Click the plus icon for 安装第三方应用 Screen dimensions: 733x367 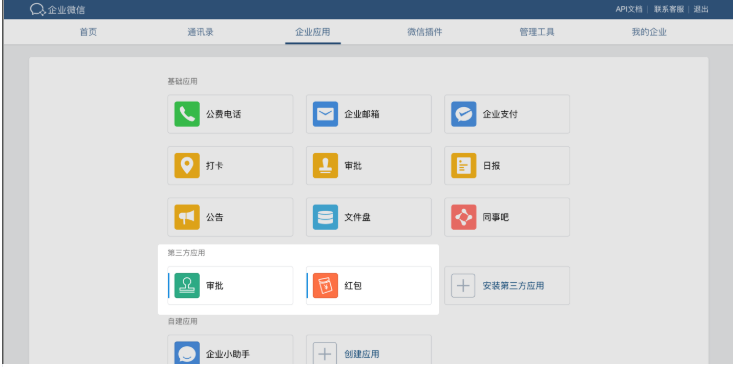coord(463,286)
